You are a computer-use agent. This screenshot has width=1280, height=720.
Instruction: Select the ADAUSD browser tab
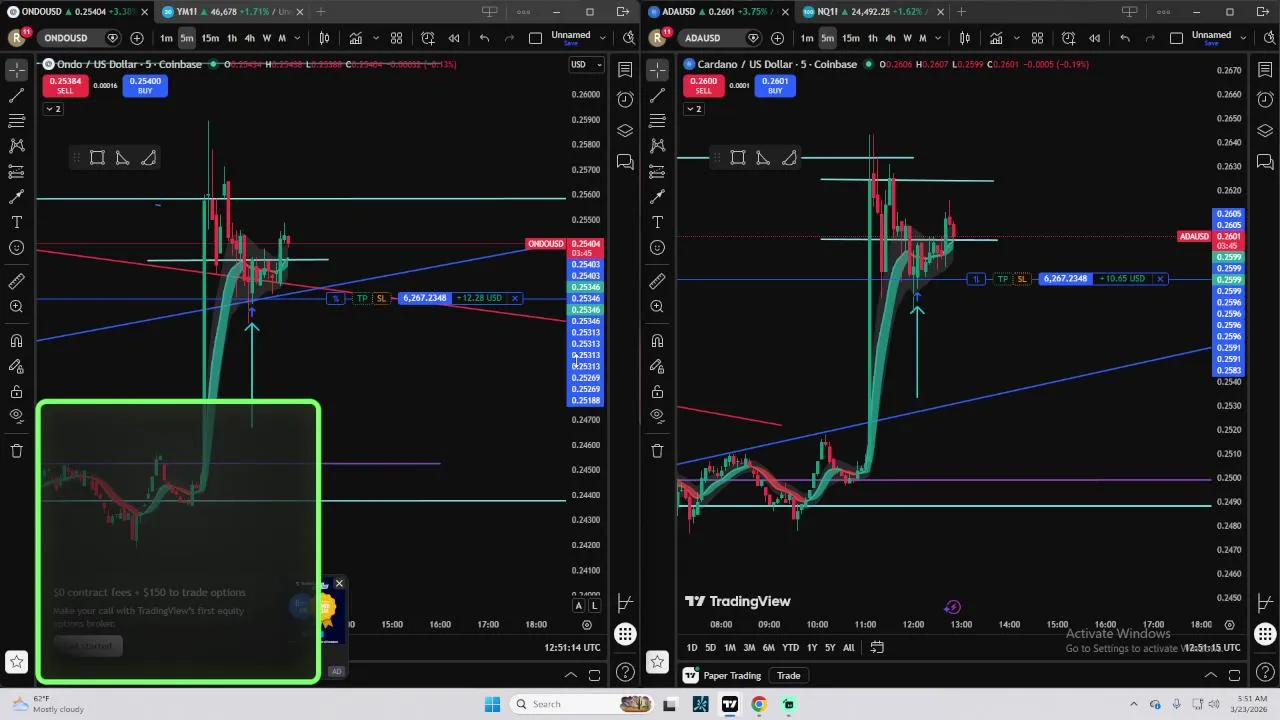pyautogui.click(x=718, y=12)
